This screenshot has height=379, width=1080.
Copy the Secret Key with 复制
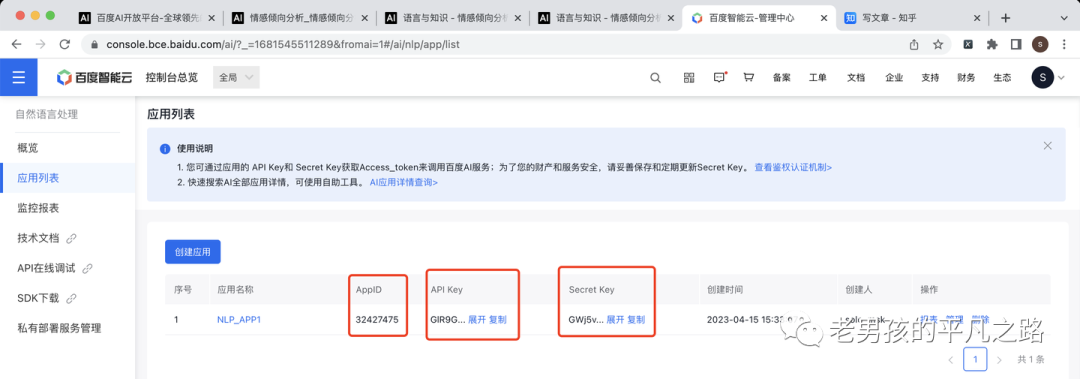click(x=636, y=320)
